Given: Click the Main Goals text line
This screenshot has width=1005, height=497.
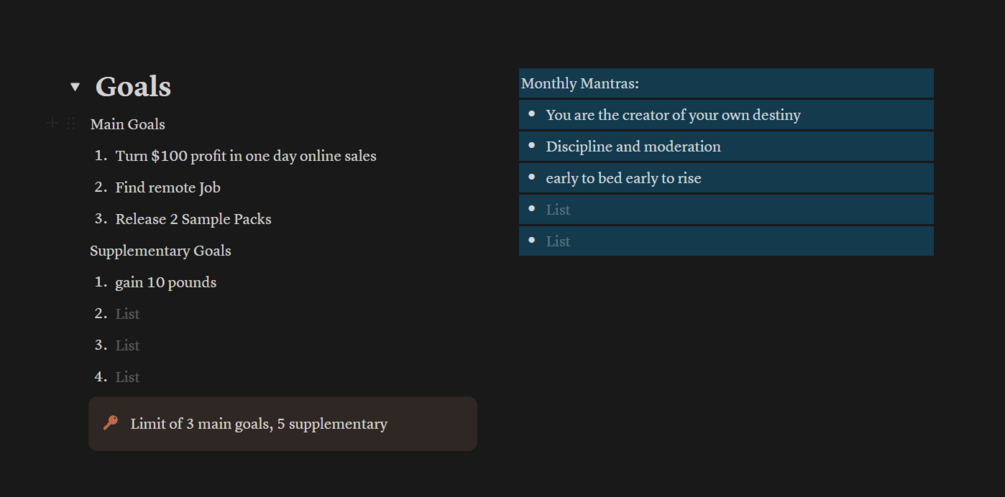Looking at the screenshot, I should click(127, 125).
